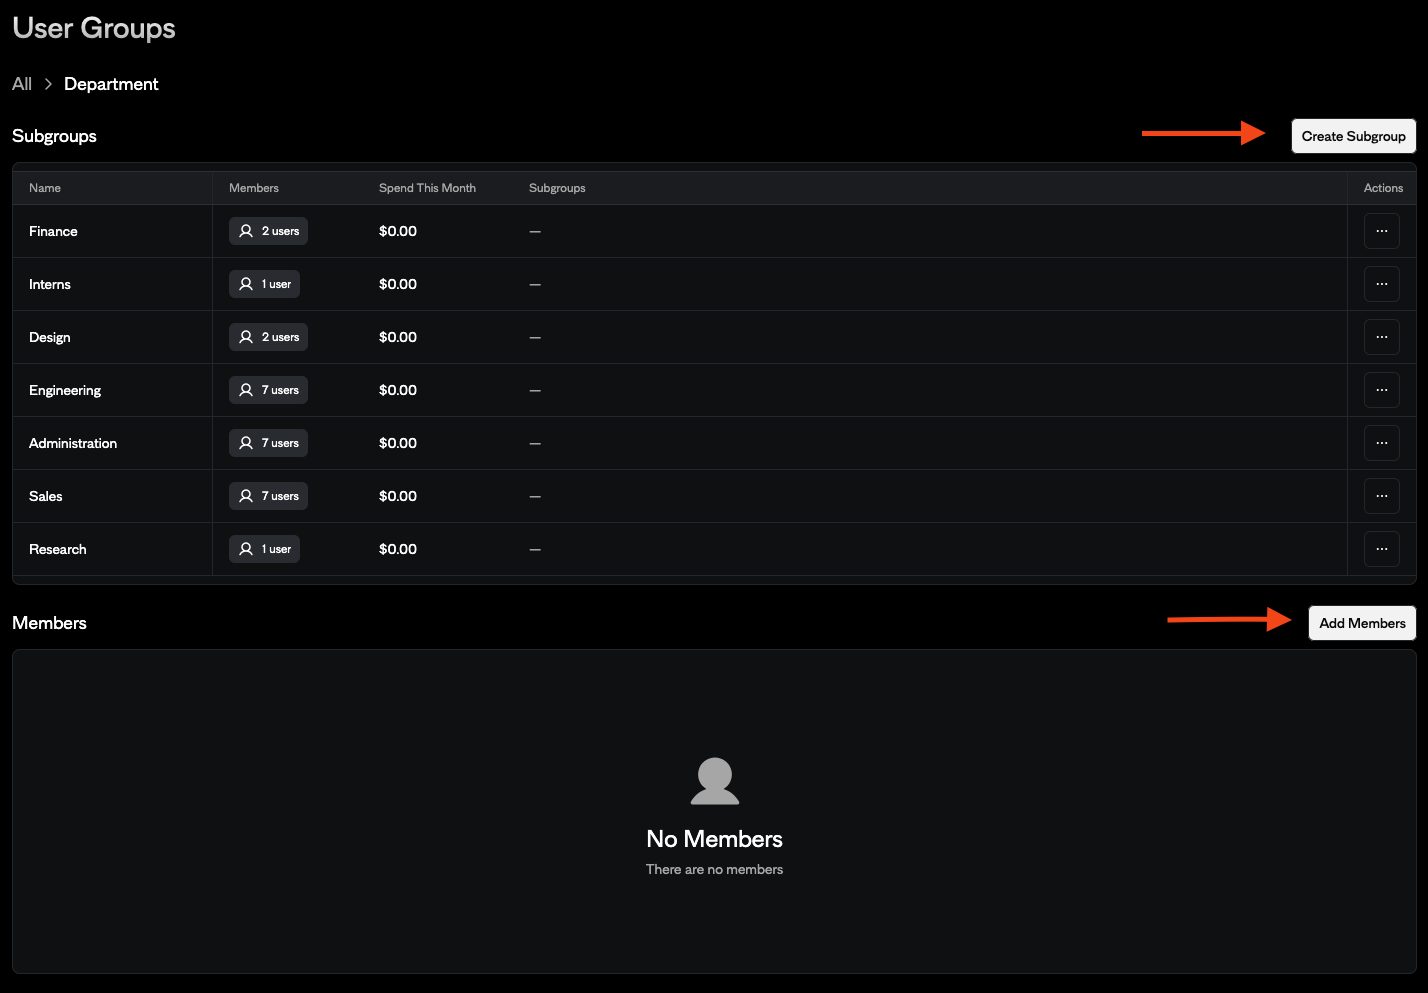Screen dimensions: 1428x993
Task: Click Add Members to add group members
Action: point(1362,622)
